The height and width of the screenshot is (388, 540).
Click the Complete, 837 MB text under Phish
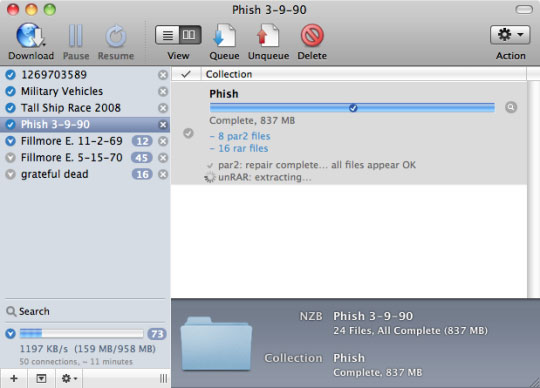[252, 120]
